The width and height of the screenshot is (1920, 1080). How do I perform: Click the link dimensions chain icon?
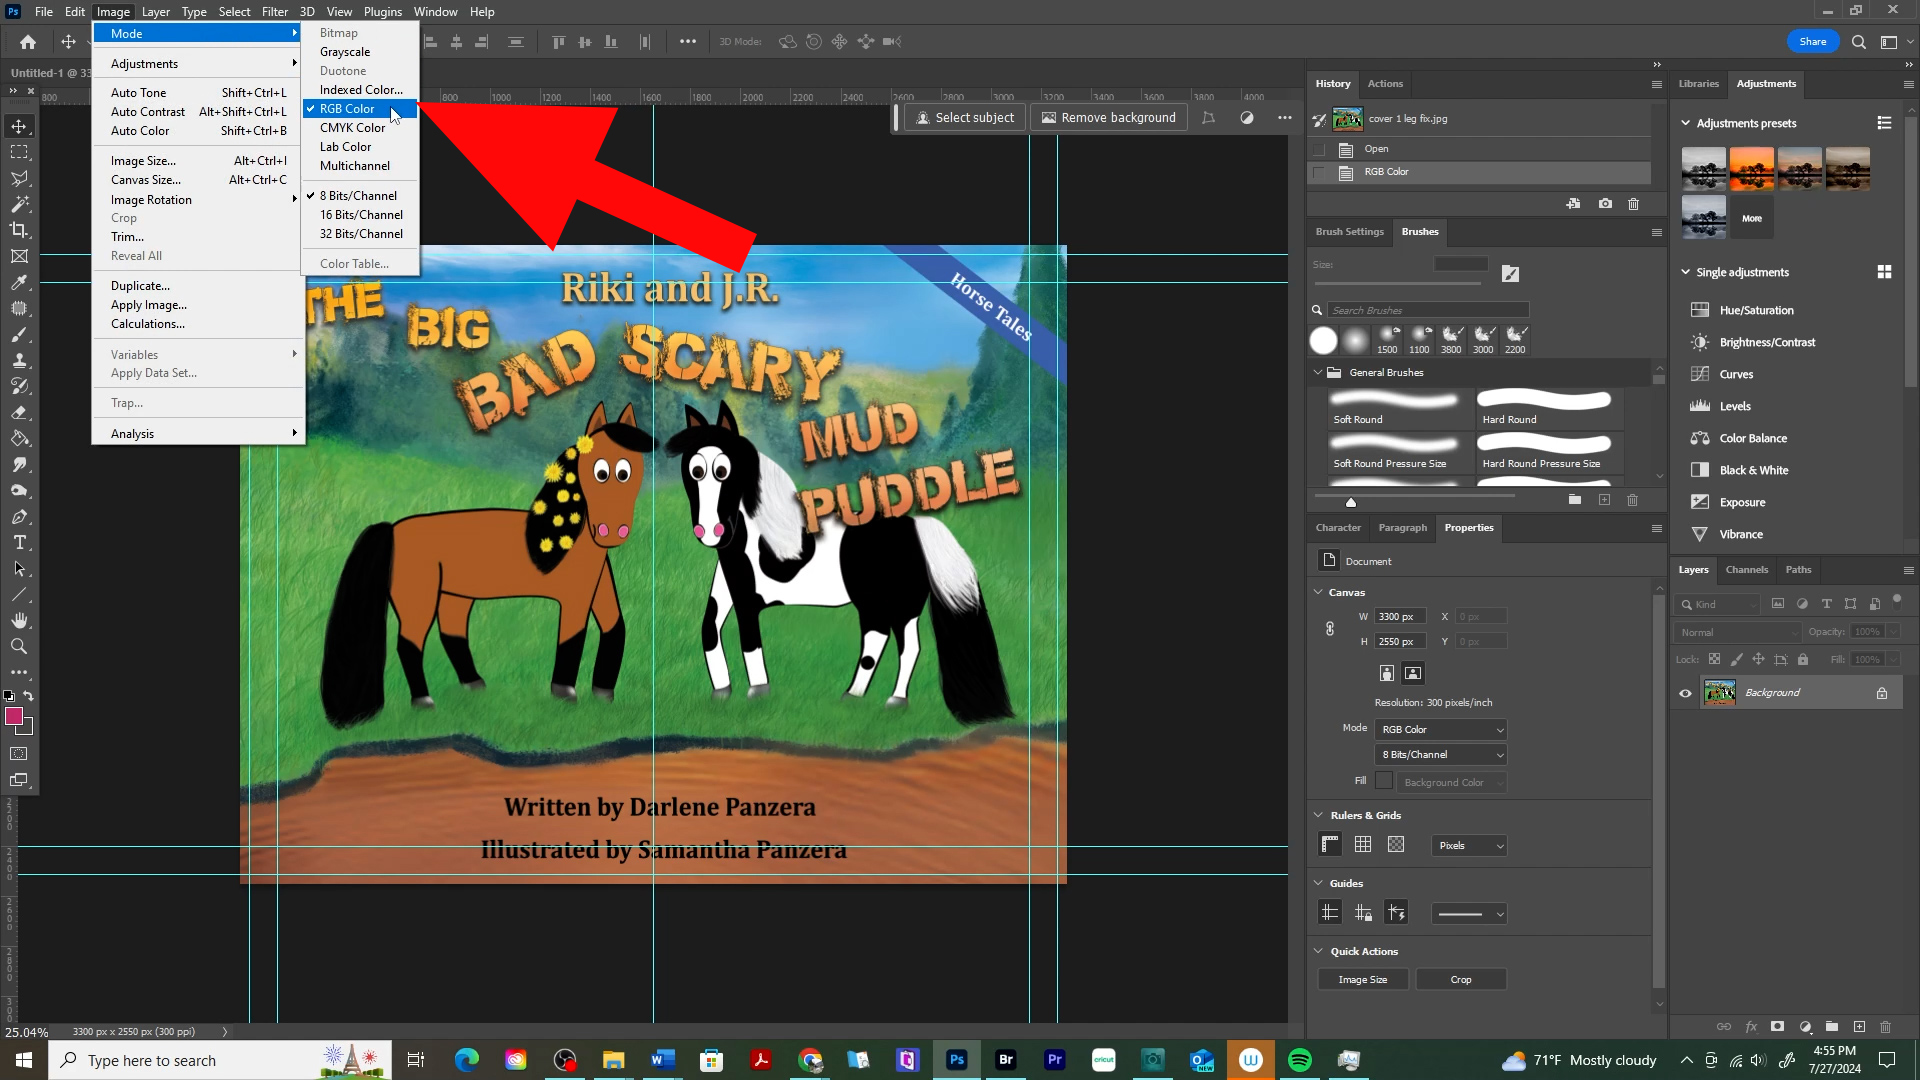tap(1330, 629)
